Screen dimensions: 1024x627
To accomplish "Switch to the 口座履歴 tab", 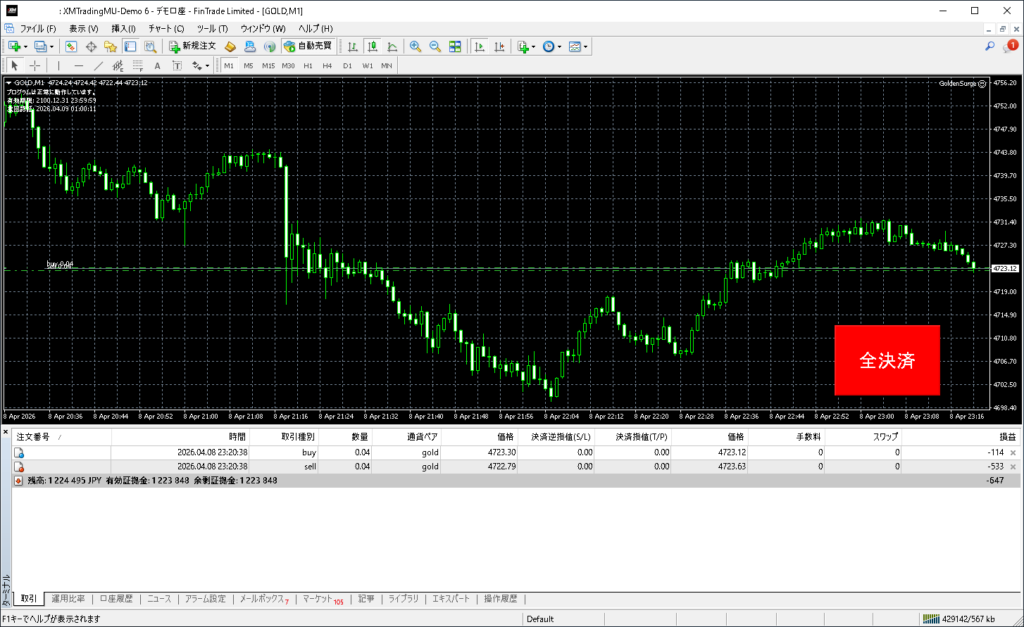I will point(116,599).
